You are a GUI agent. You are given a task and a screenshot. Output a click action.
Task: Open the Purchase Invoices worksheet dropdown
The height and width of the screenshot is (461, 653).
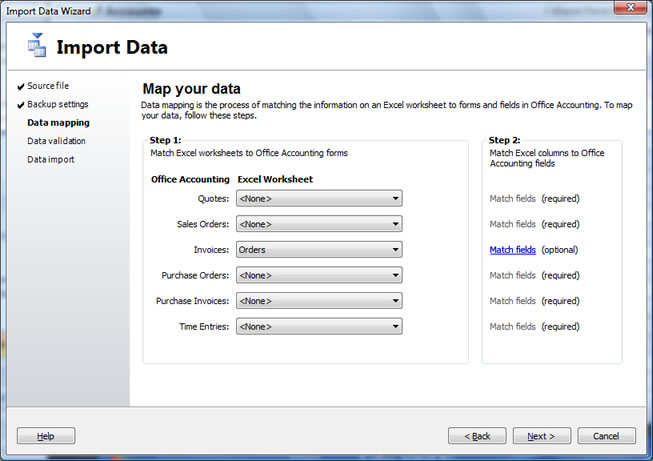[x=319, y=301]
